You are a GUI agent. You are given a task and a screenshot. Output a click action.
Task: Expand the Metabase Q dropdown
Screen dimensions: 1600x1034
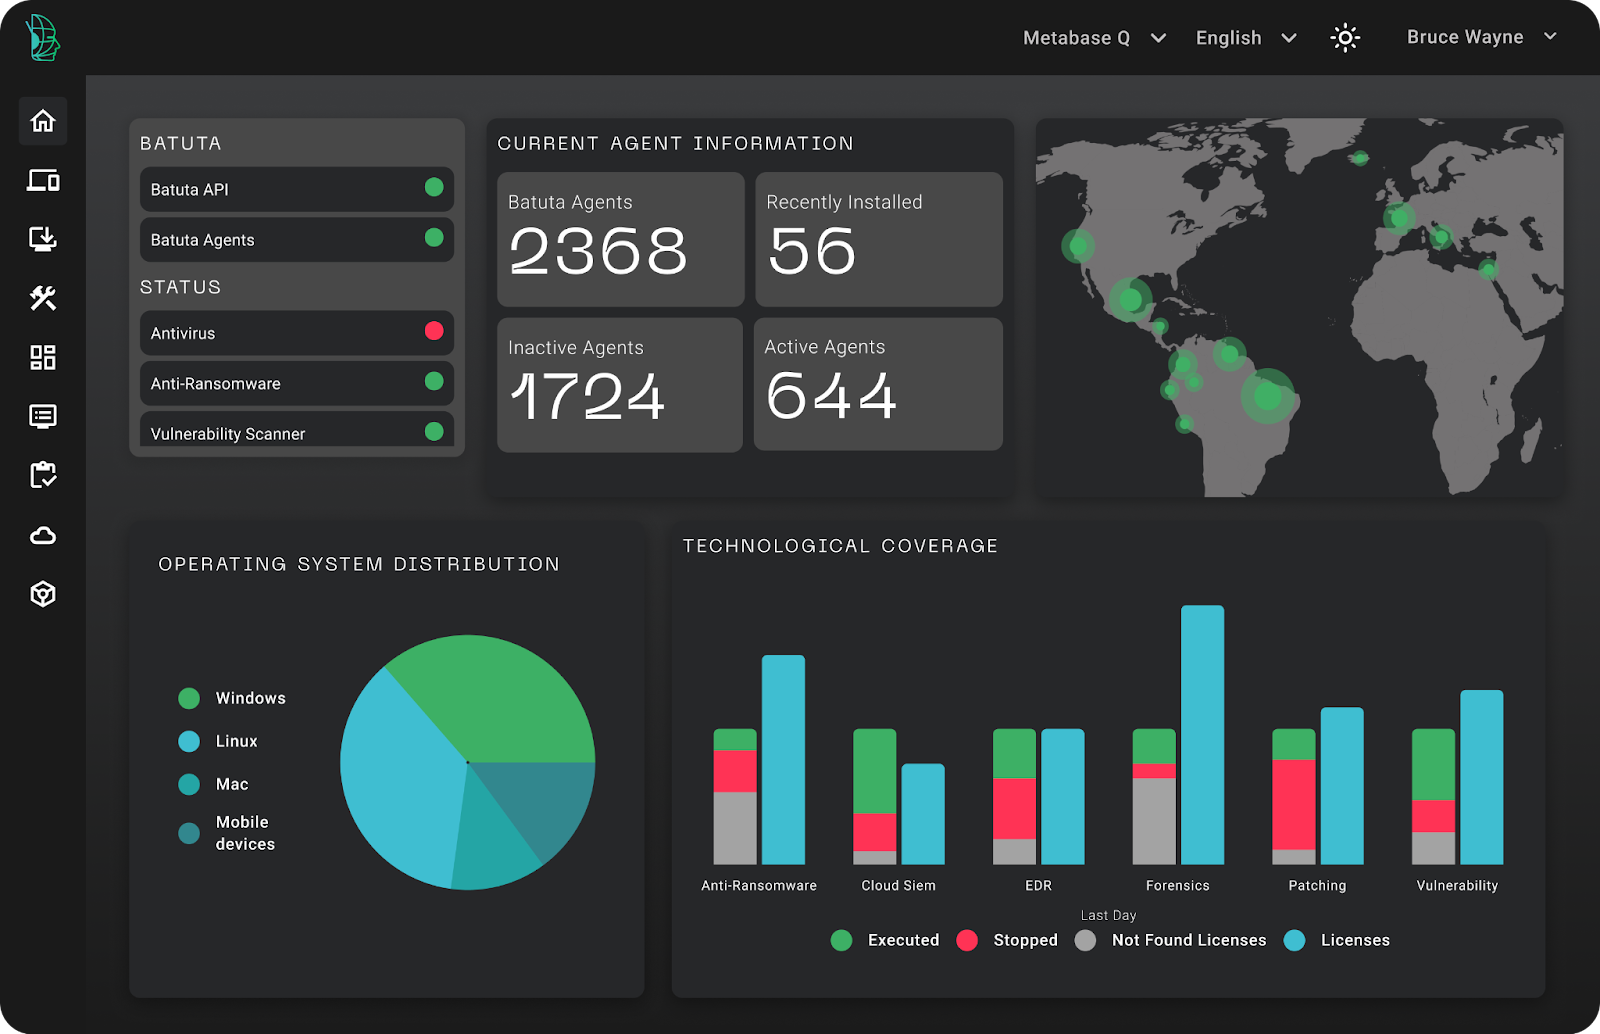[1094, 38]
